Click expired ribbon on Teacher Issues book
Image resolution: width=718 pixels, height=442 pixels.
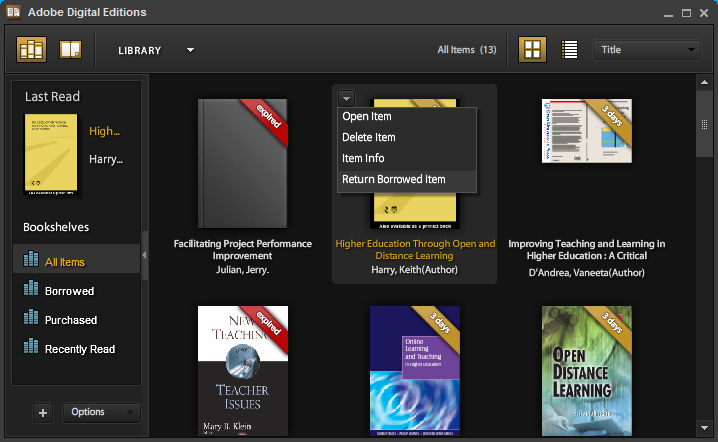(267, 324)
